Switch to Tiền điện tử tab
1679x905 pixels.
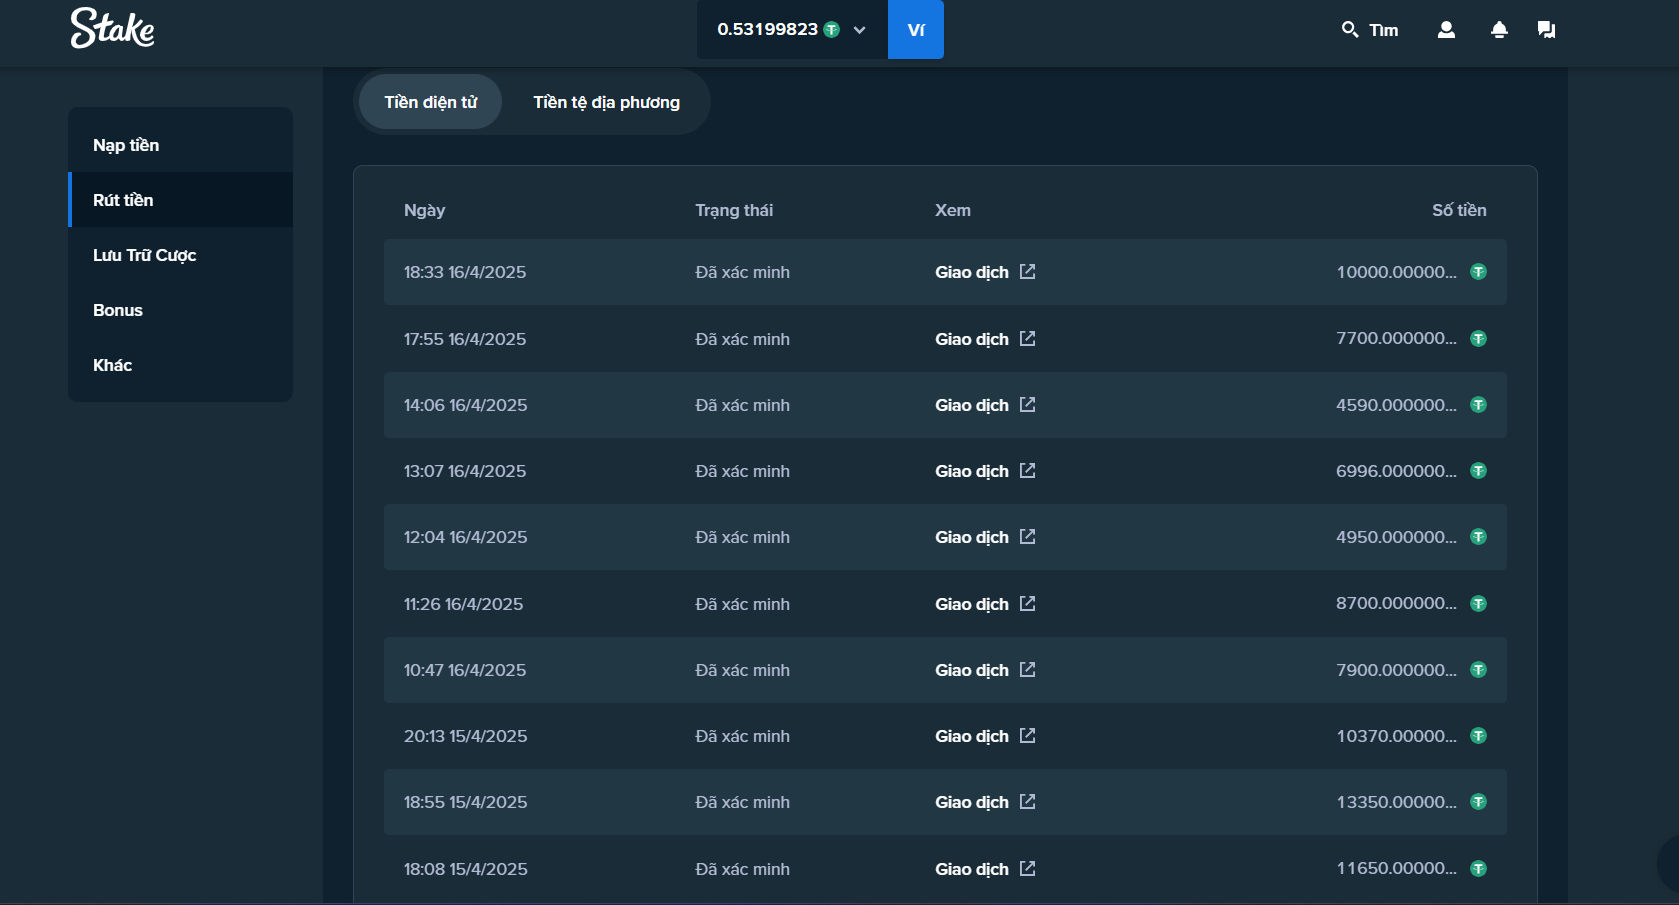(x=430, y=102)
